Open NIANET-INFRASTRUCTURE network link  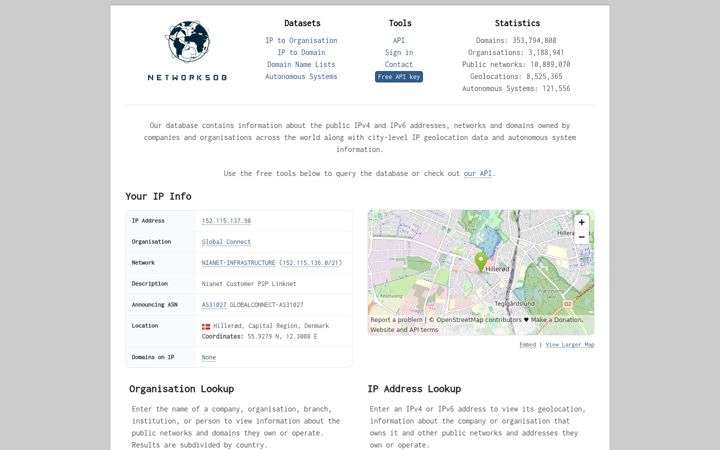238,263
